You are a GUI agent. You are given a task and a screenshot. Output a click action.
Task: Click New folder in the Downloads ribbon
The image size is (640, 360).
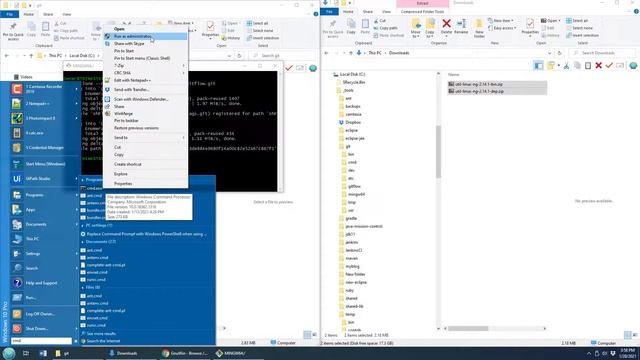[x=479, y=28]
